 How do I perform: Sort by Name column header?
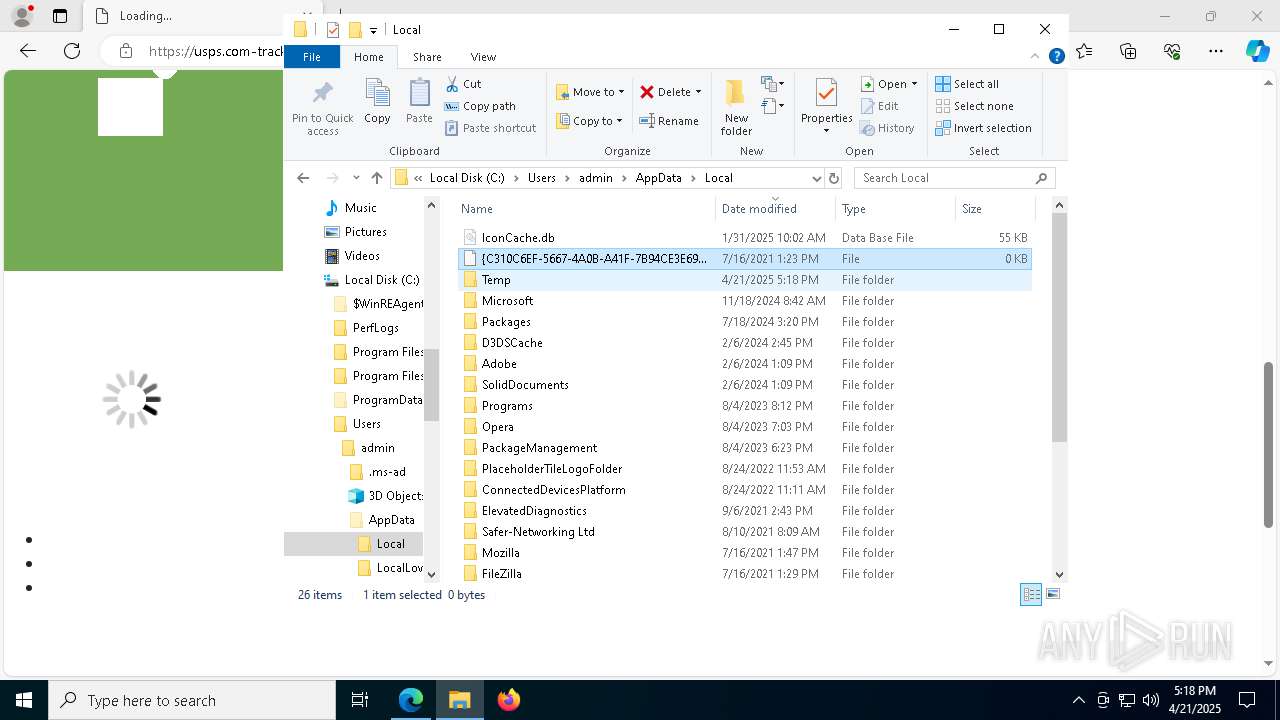tap(586, 209)
